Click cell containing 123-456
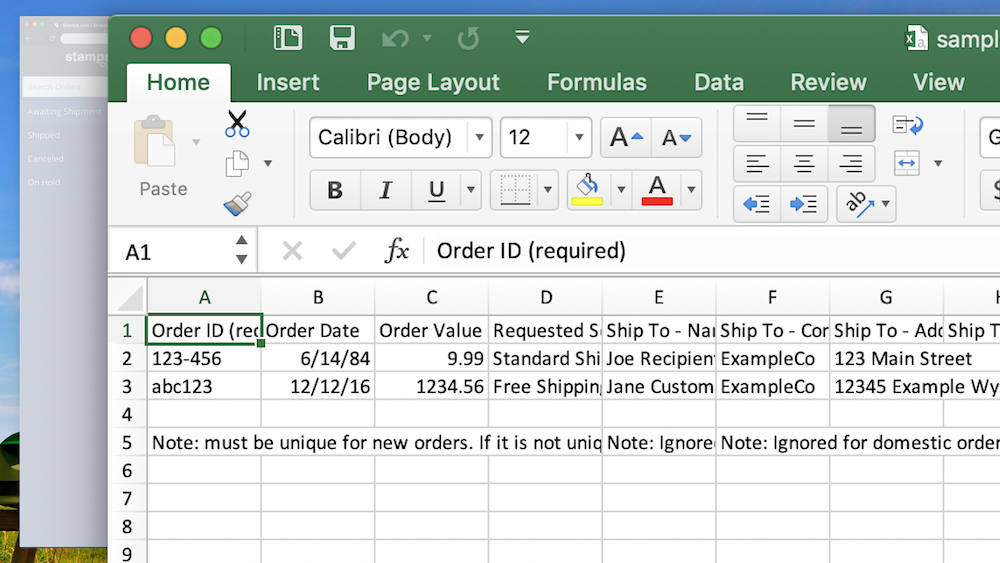Image resolution: width=1000 pixels, height=563 pixels. pos(204,358)
